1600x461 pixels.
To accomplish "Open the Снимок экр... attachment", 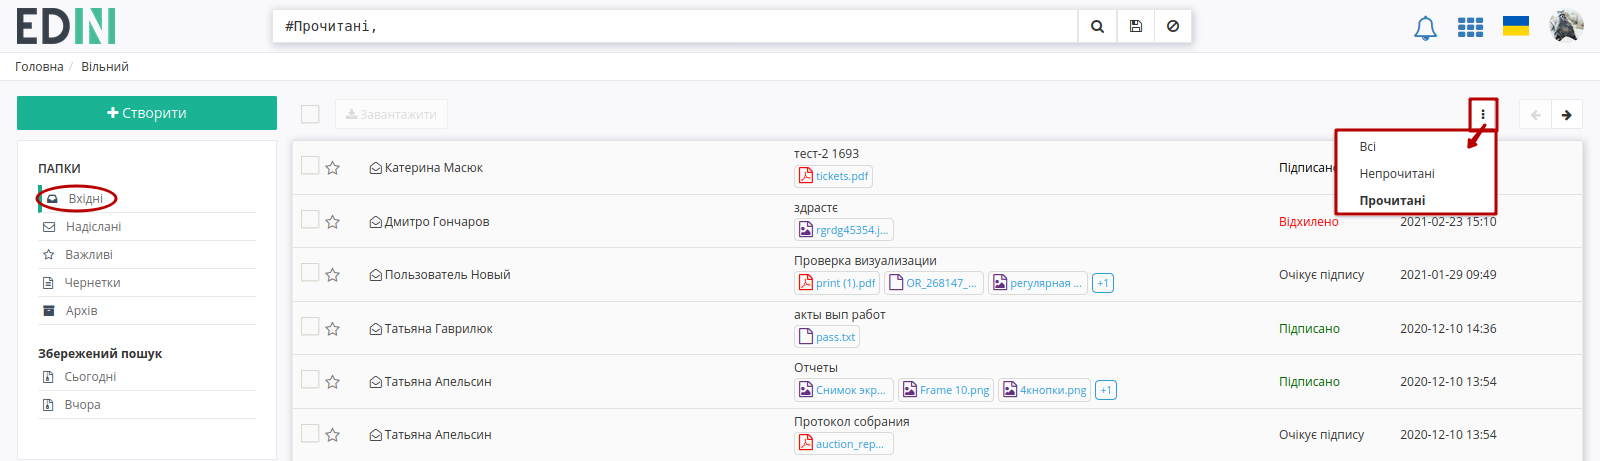I will pos(844,390).
